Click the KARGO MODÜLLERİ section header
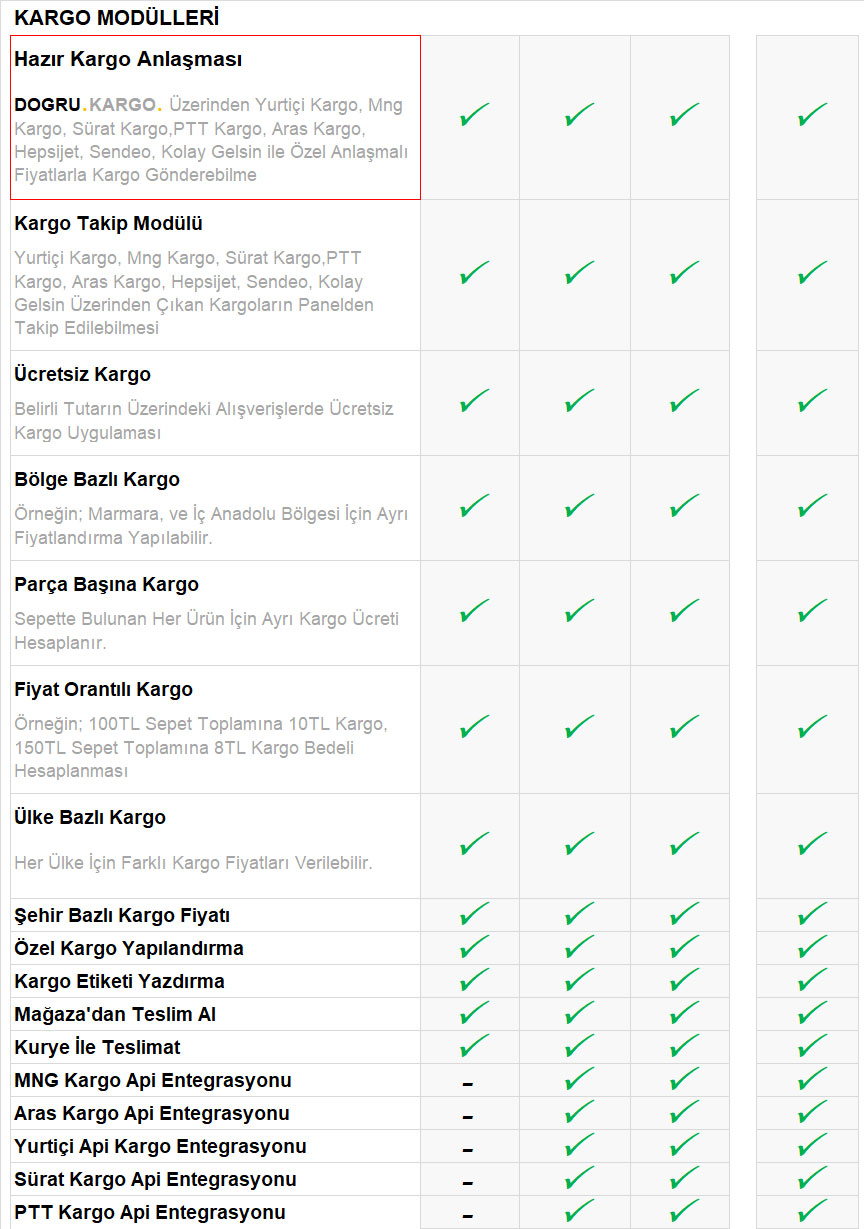This screenshot has width=864, height=1229. [116, 18]
